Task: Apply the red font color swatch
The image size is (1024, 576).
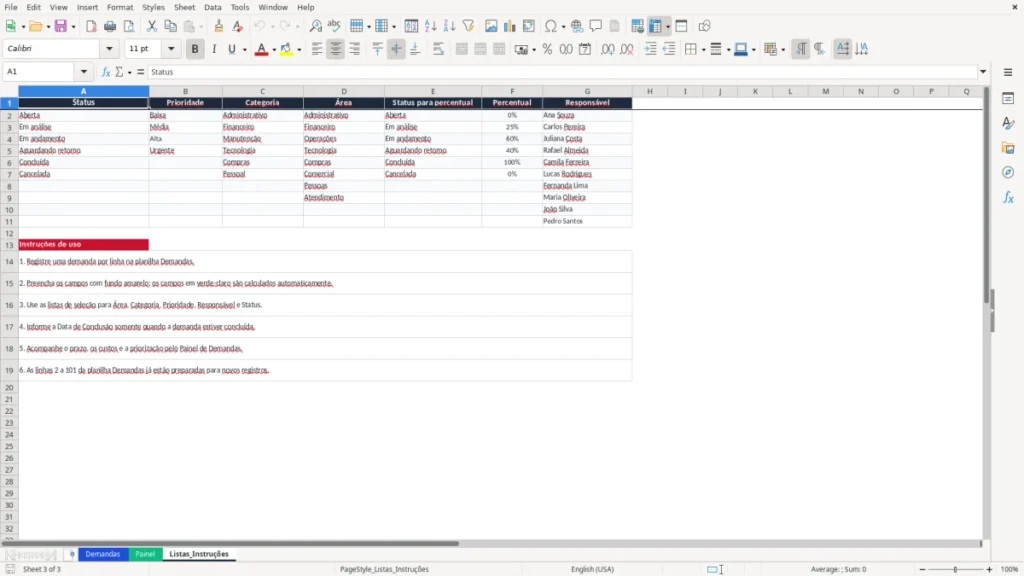Action: [x=261, y=49]
